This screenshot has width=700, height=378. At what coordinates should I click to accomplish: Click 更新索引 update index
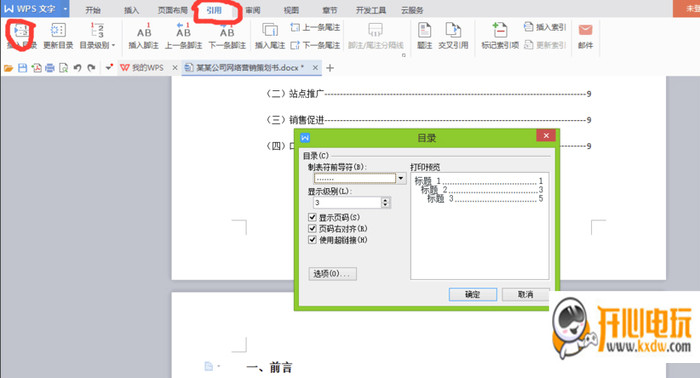click(x=545, y=45)
